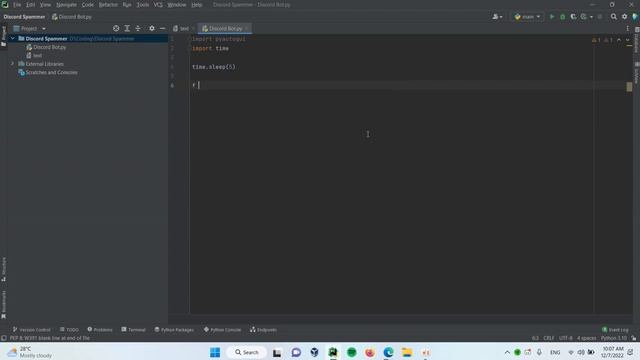Screen dimensions: 640x360
Task: Open File Explorer from the taskbar
Action: [407, 352]
